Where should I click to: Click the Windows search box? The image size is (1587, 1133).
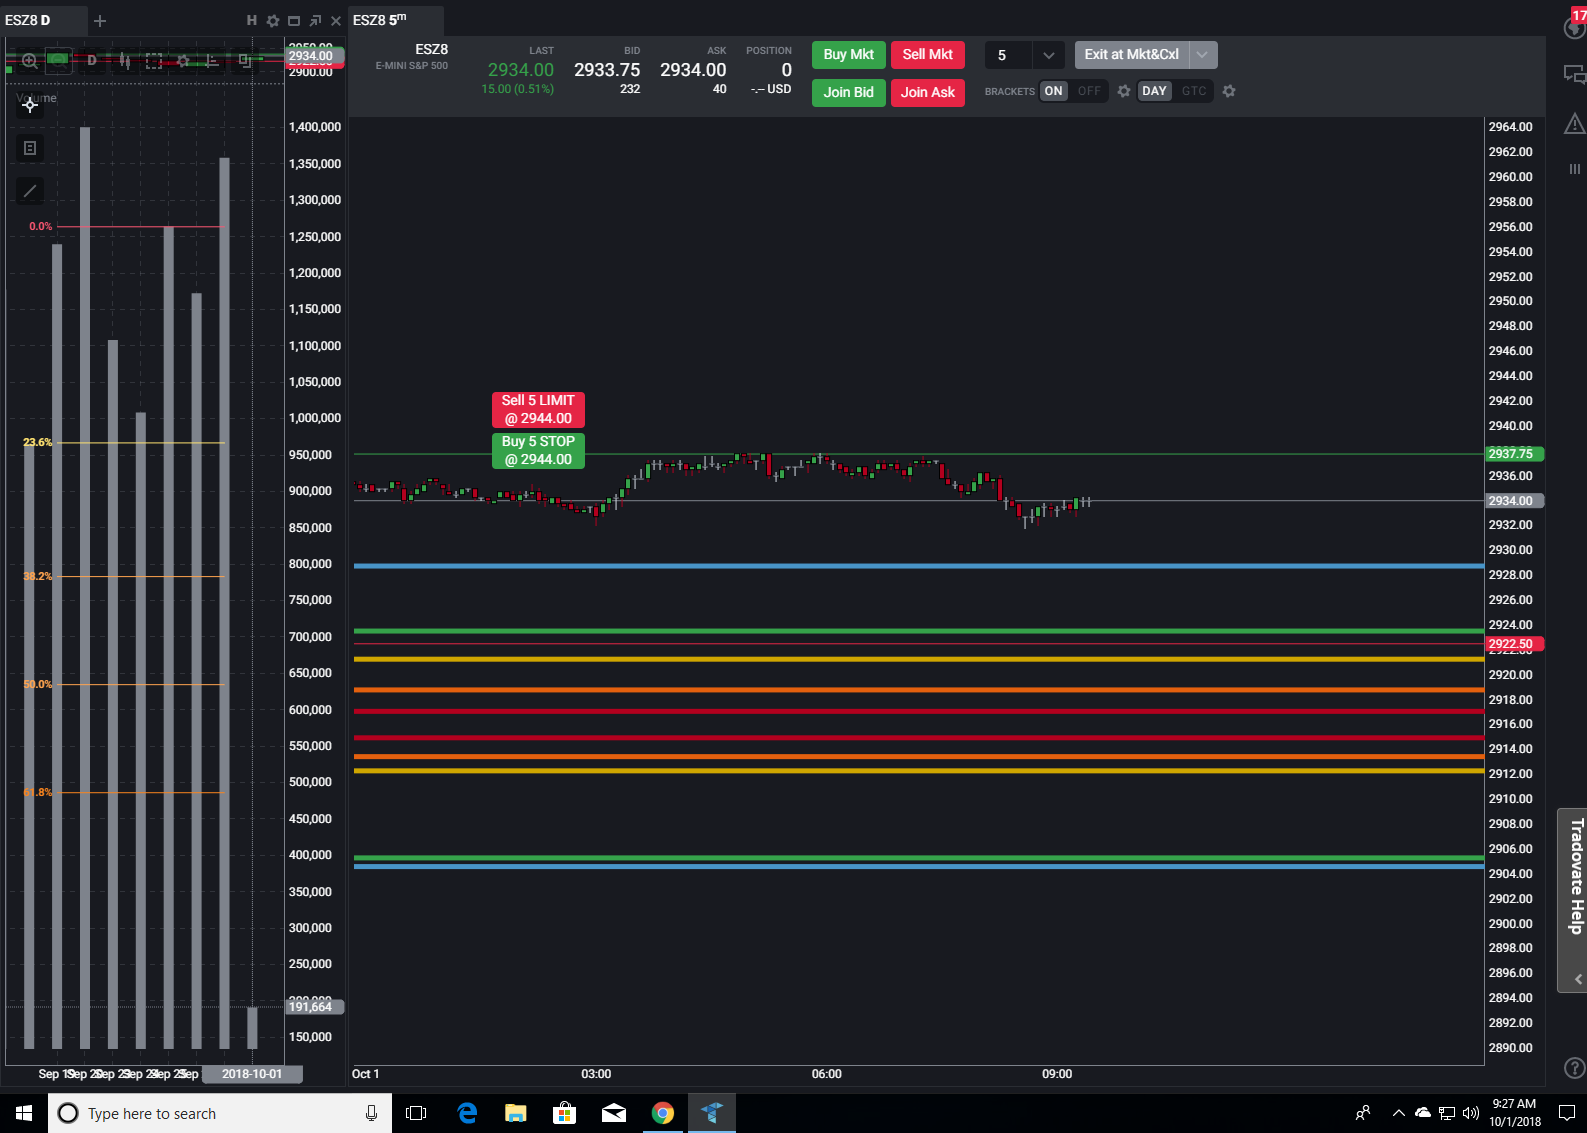point(220,1113)
